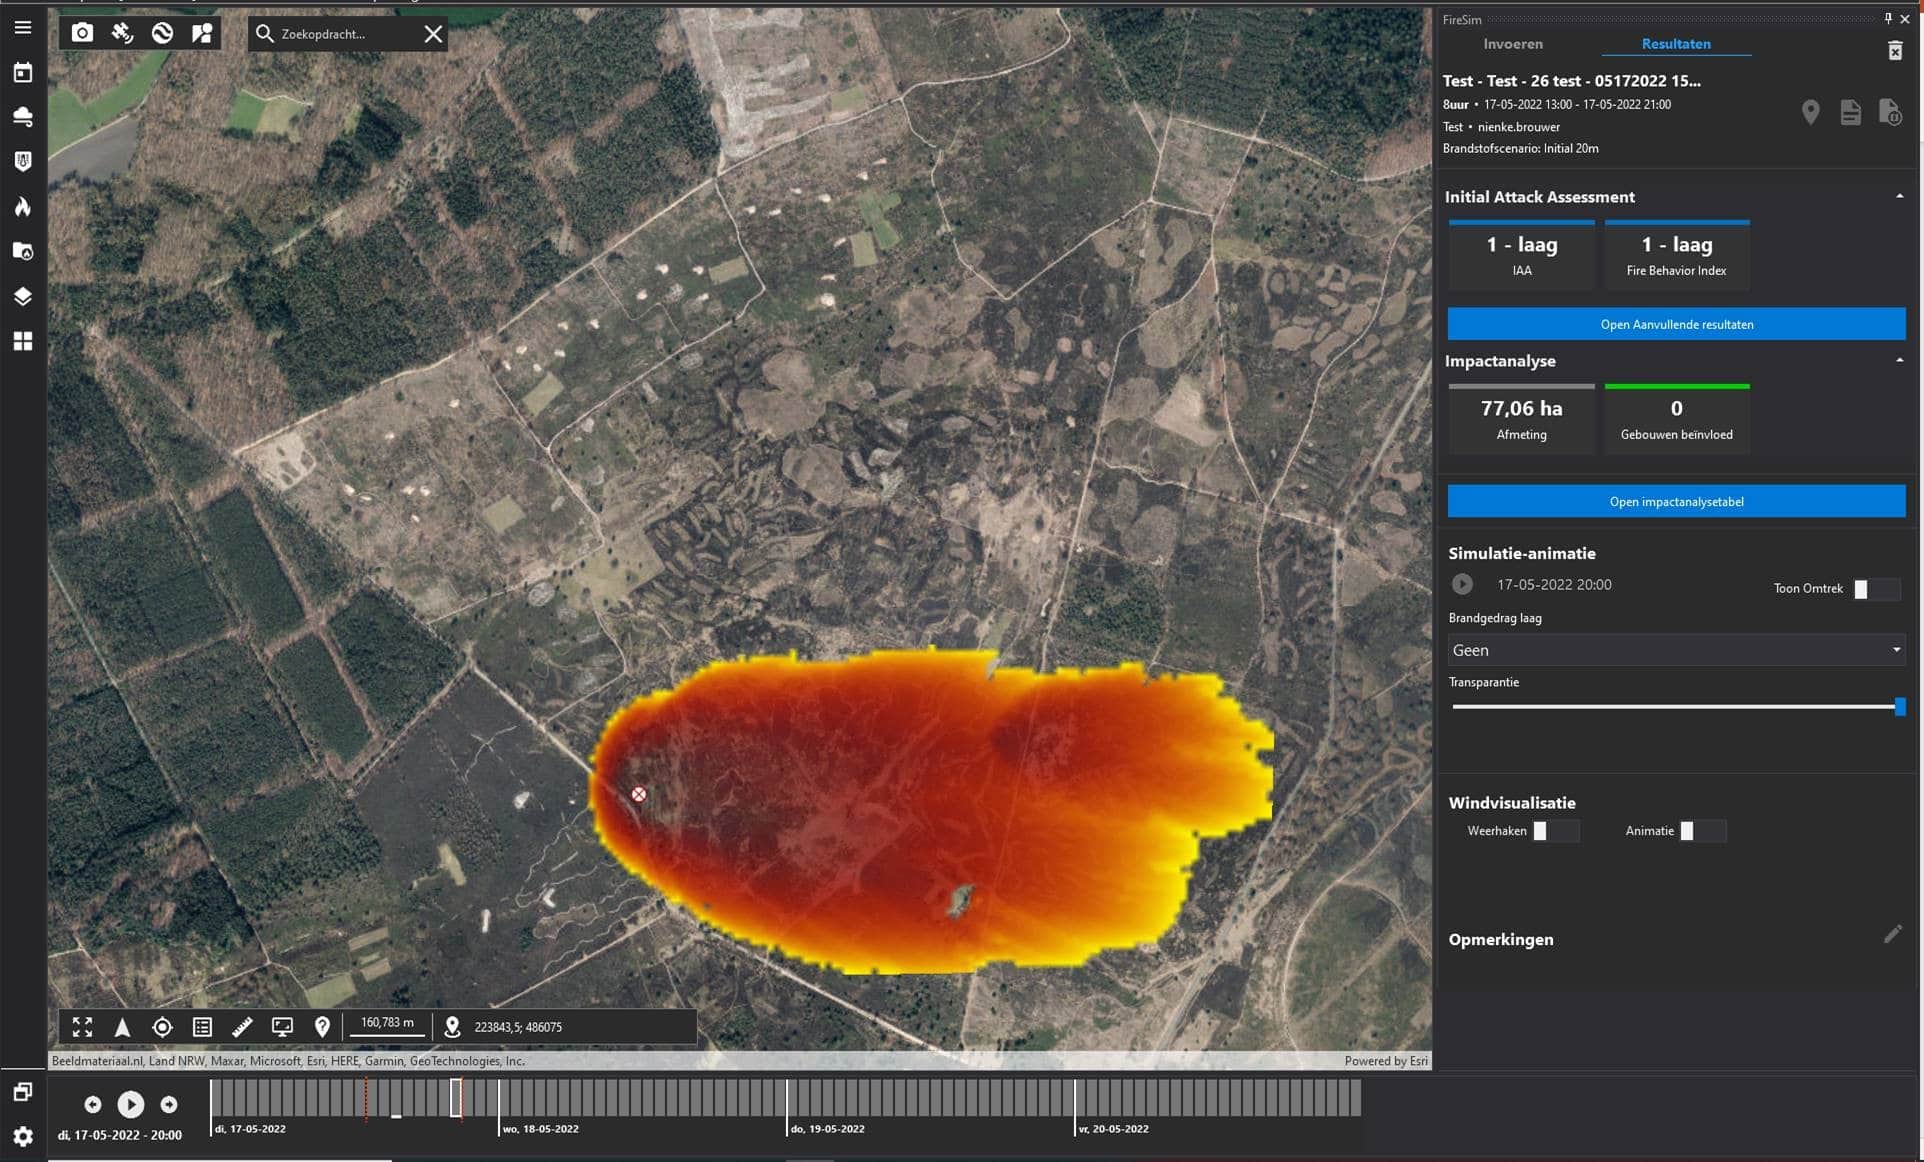
Task: Toggle the Toon Omtrek switch
Action: 1876,589
